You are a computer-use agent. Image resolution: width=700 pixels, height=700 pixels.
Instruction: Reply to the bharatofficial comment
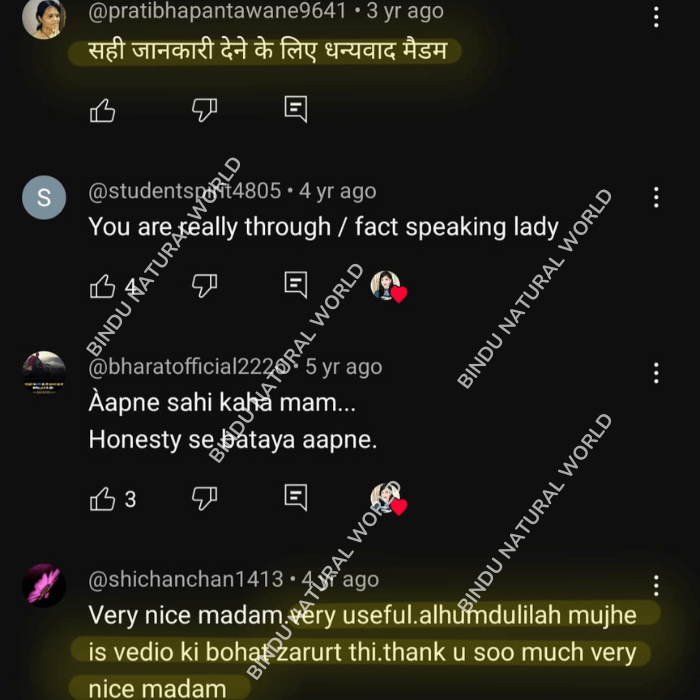click(296, 497)
